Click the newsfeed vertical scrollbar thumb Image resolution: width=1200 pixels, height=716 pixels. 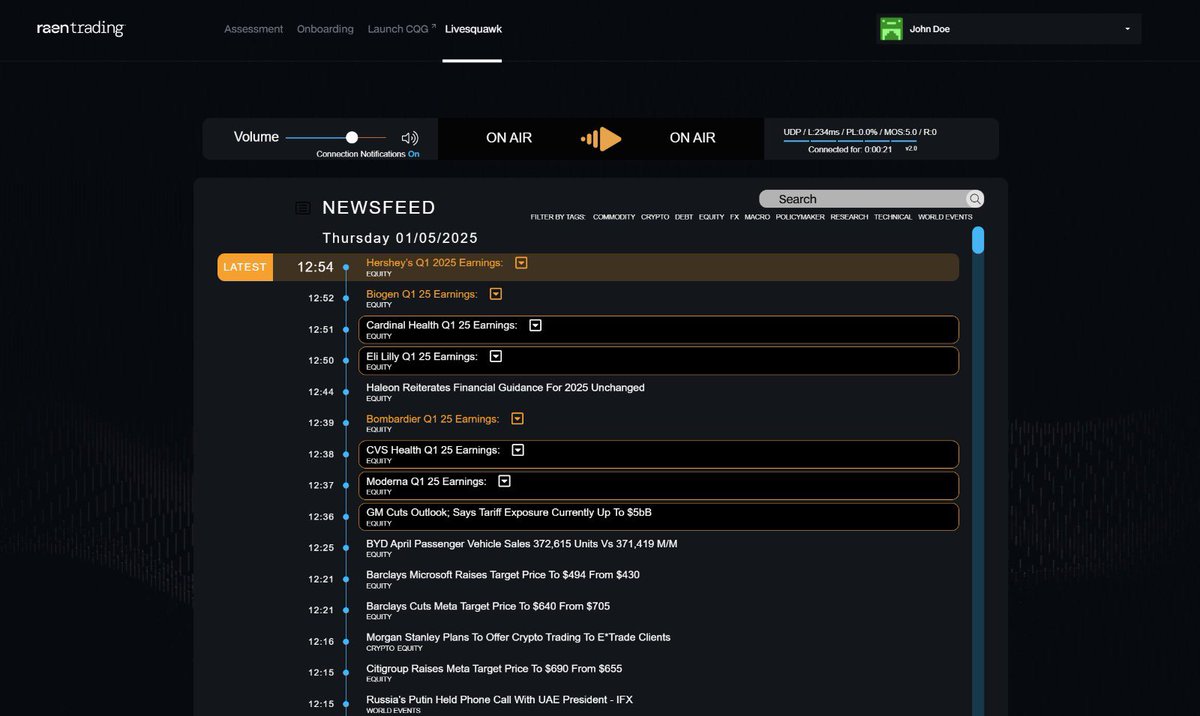point(978,240)
